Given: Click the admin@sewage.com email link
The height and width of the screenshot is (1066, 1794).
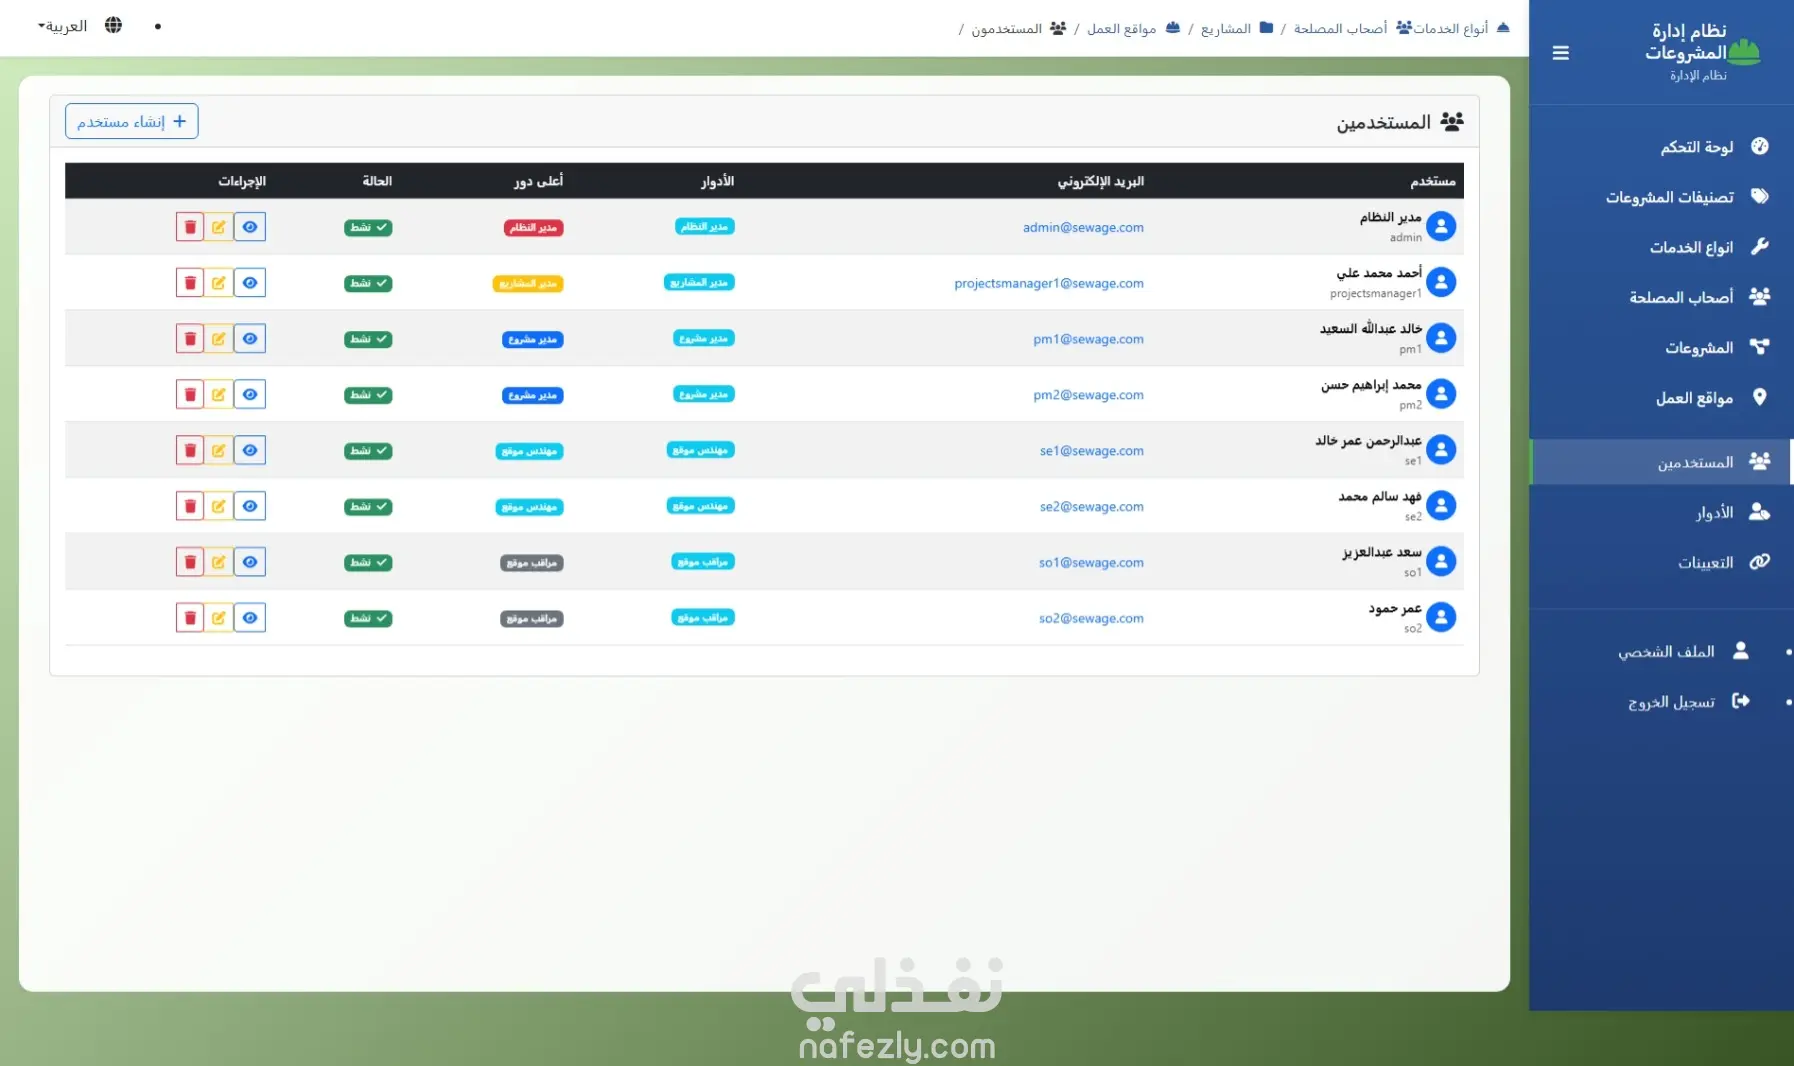Looking at the screenshot, I should 1083,228.
